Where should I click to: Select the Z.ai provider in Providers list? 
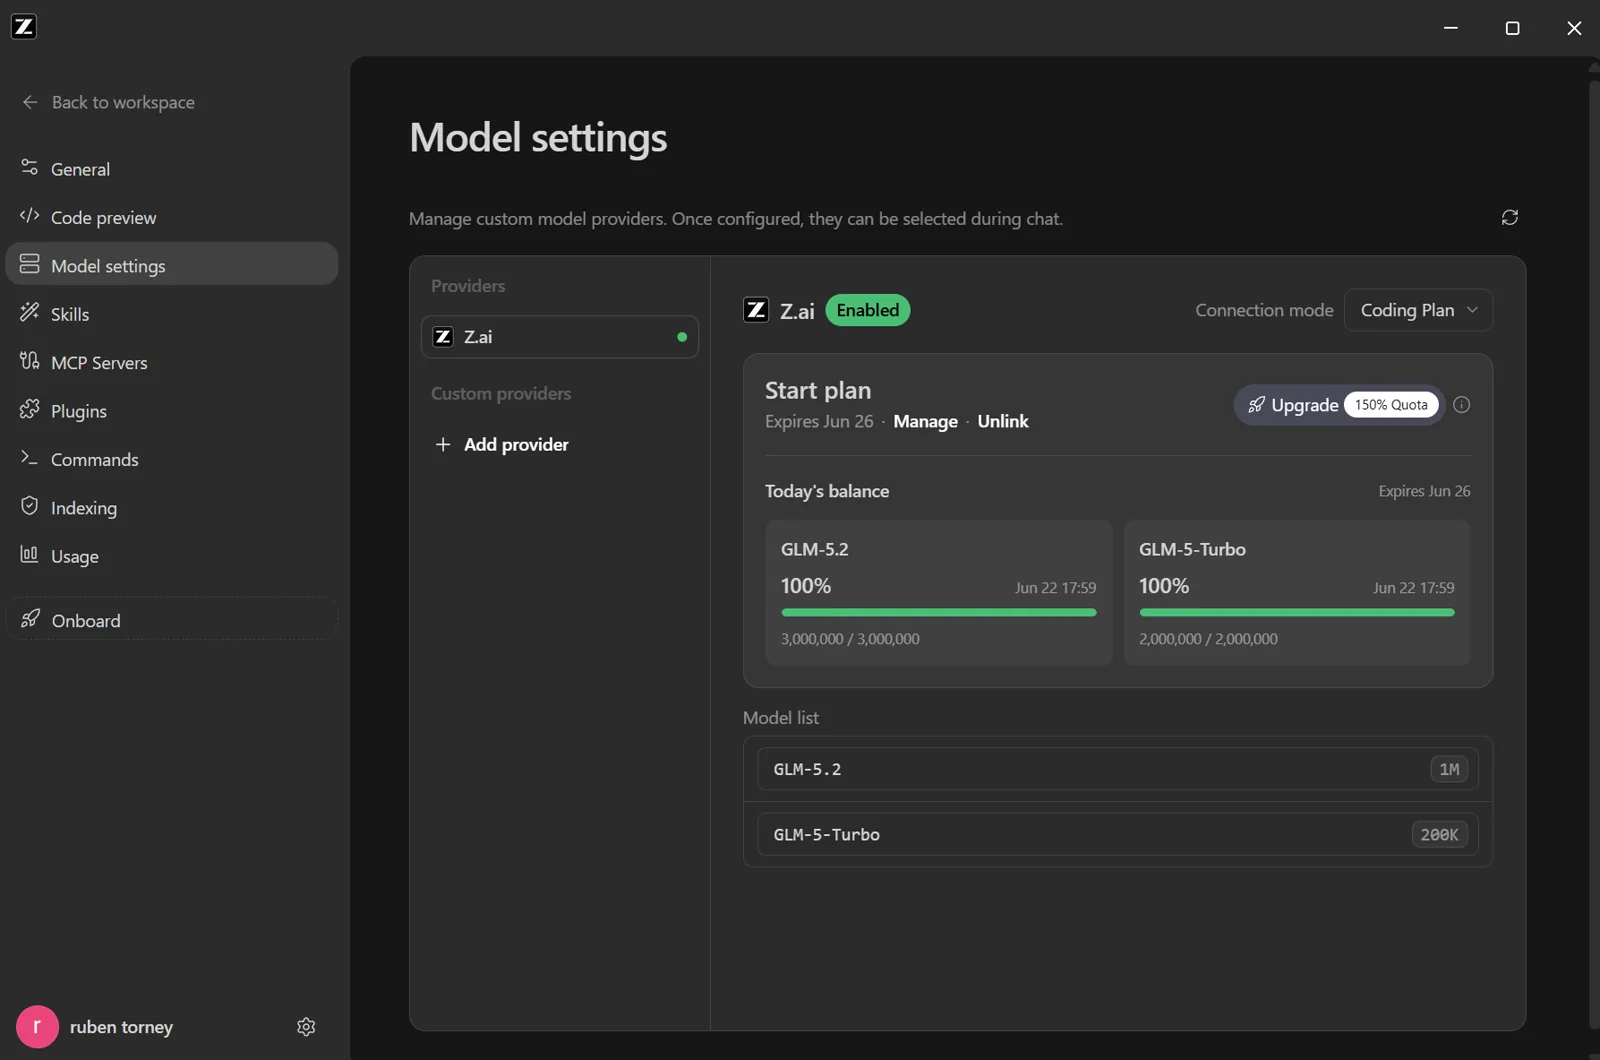tap(560, 337)
